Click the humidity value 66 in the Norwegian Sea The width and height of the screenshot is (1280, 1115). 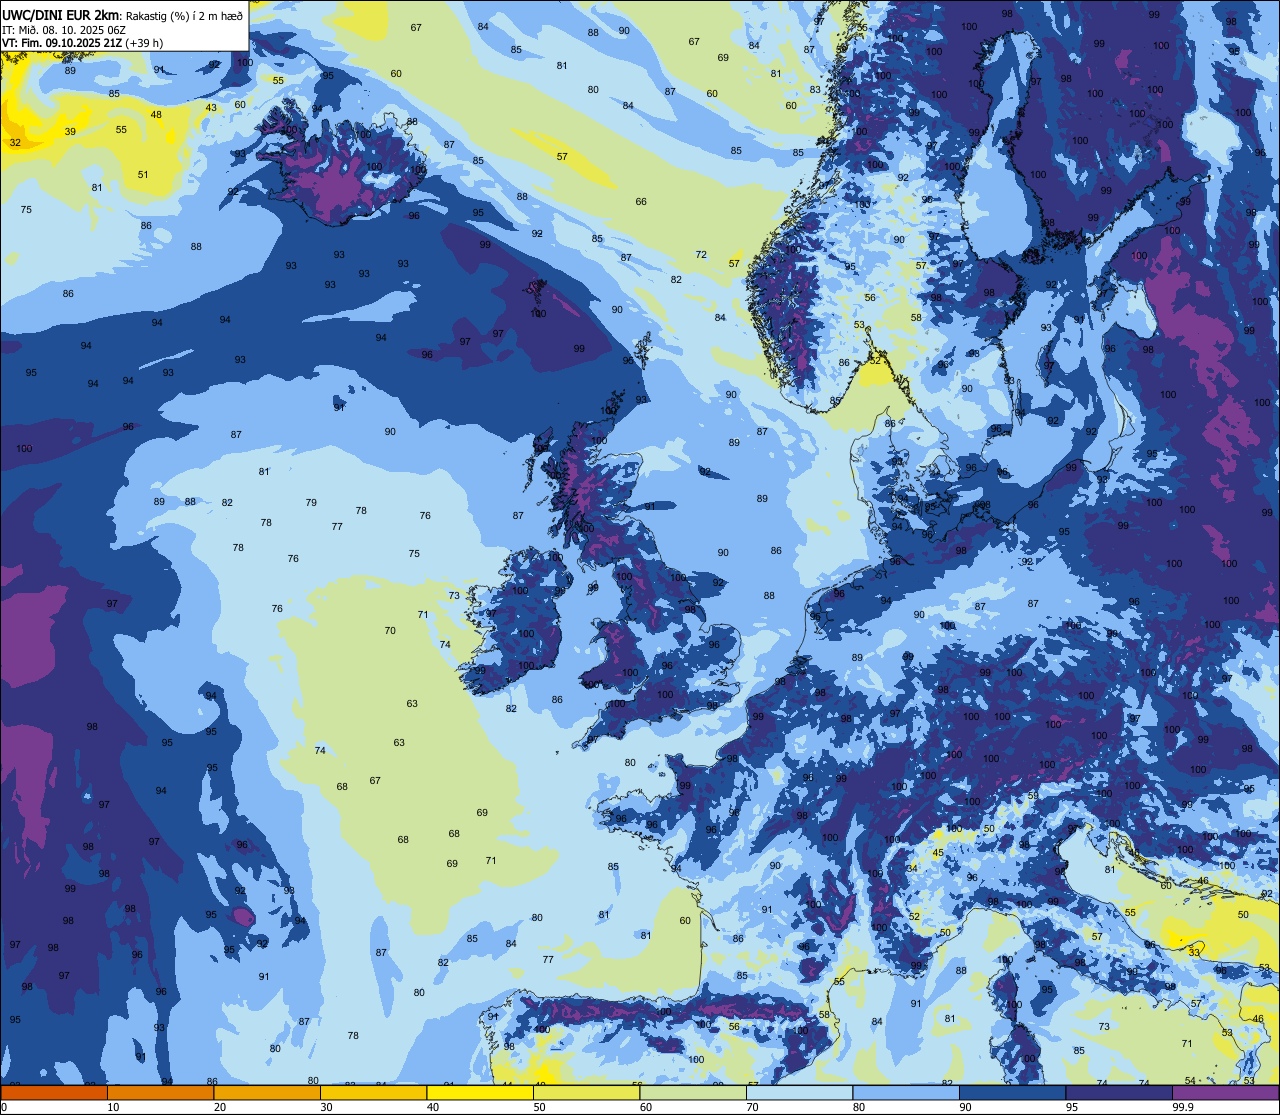pos(641,201)
